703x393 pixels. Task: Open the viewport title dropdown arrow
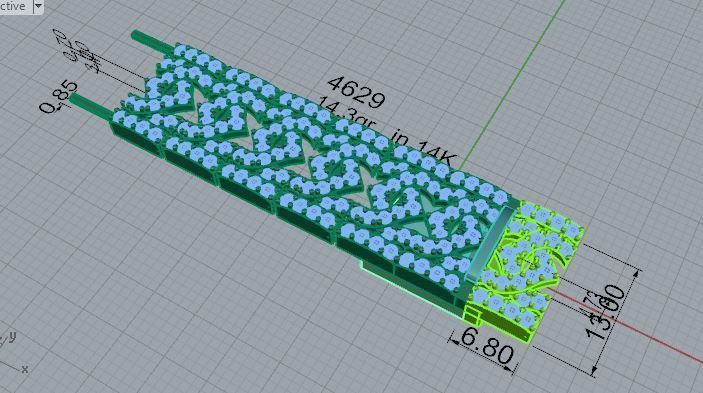pos(38,6)
